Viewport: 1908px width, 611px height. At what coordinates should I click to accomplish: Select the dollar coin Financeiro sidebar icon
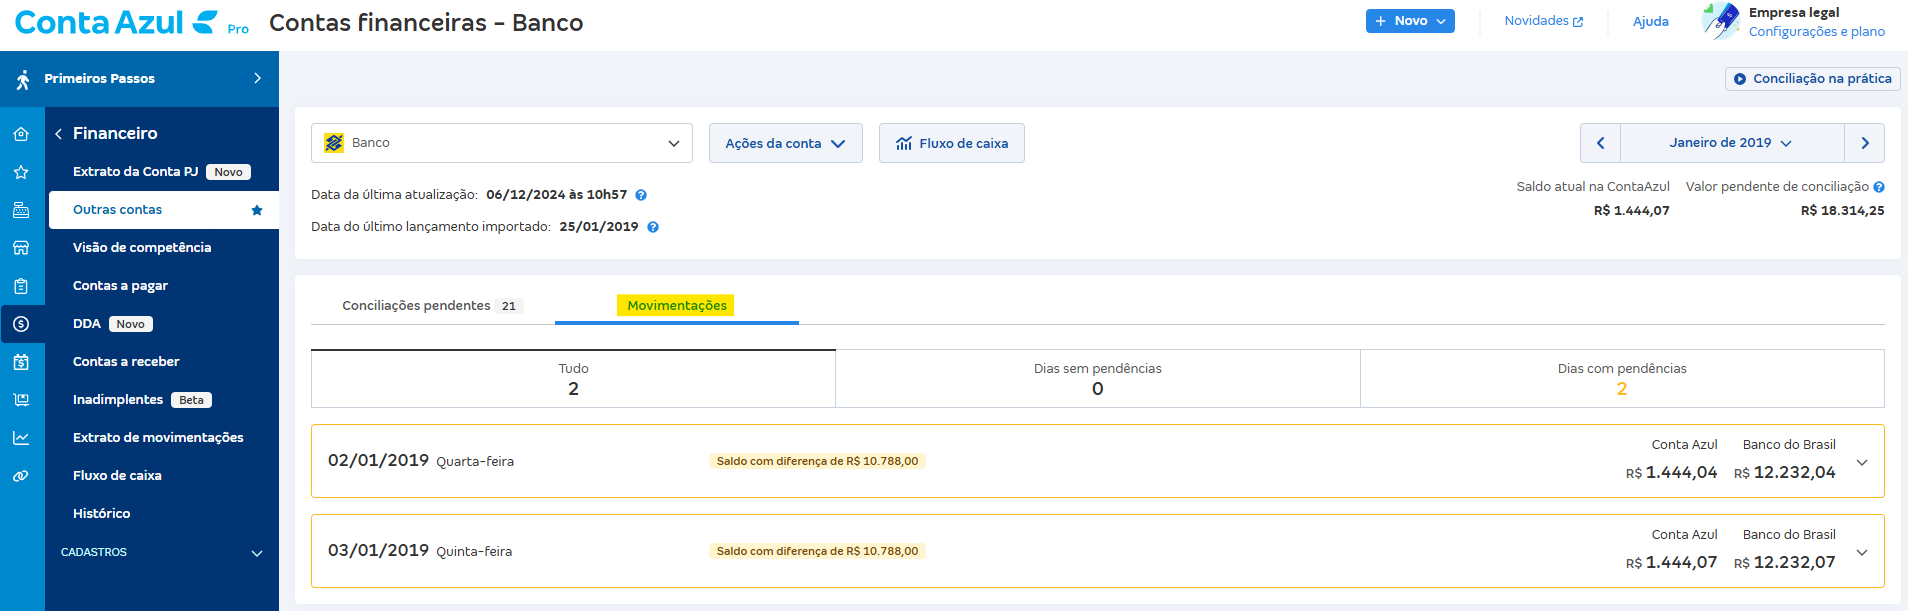click(21, 324)
